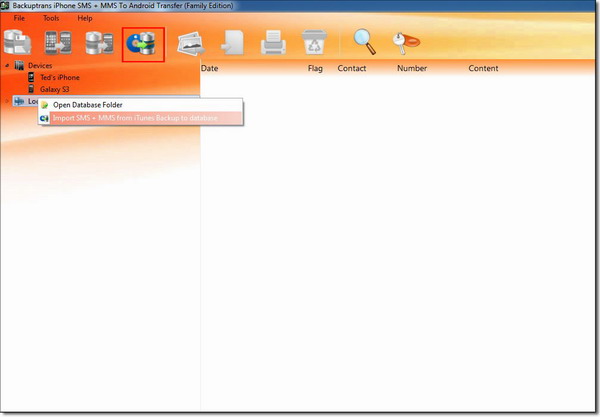Click the recycle bin delete toolbar icon

point(314,42)
